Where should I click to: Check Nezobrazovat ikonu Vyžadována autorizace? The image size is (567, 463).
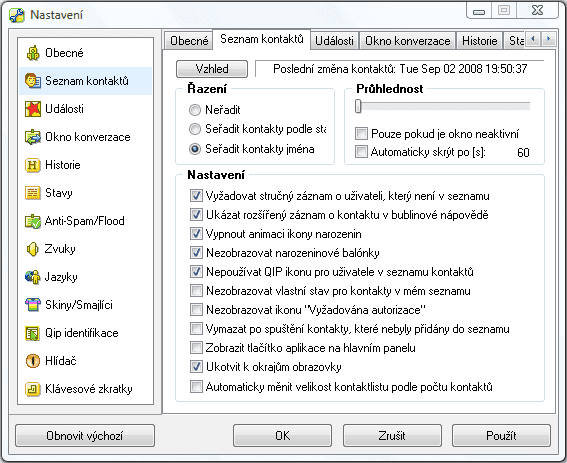196,310
